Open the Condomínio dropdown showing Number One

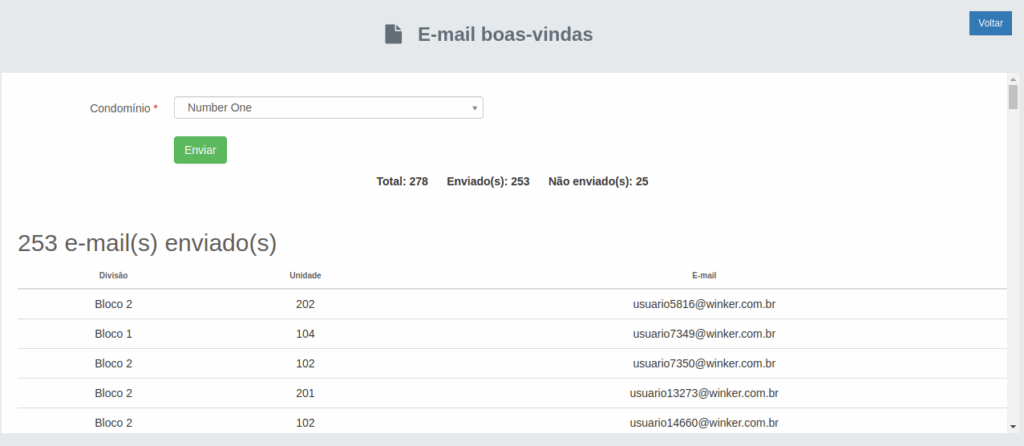coord(328,108)
